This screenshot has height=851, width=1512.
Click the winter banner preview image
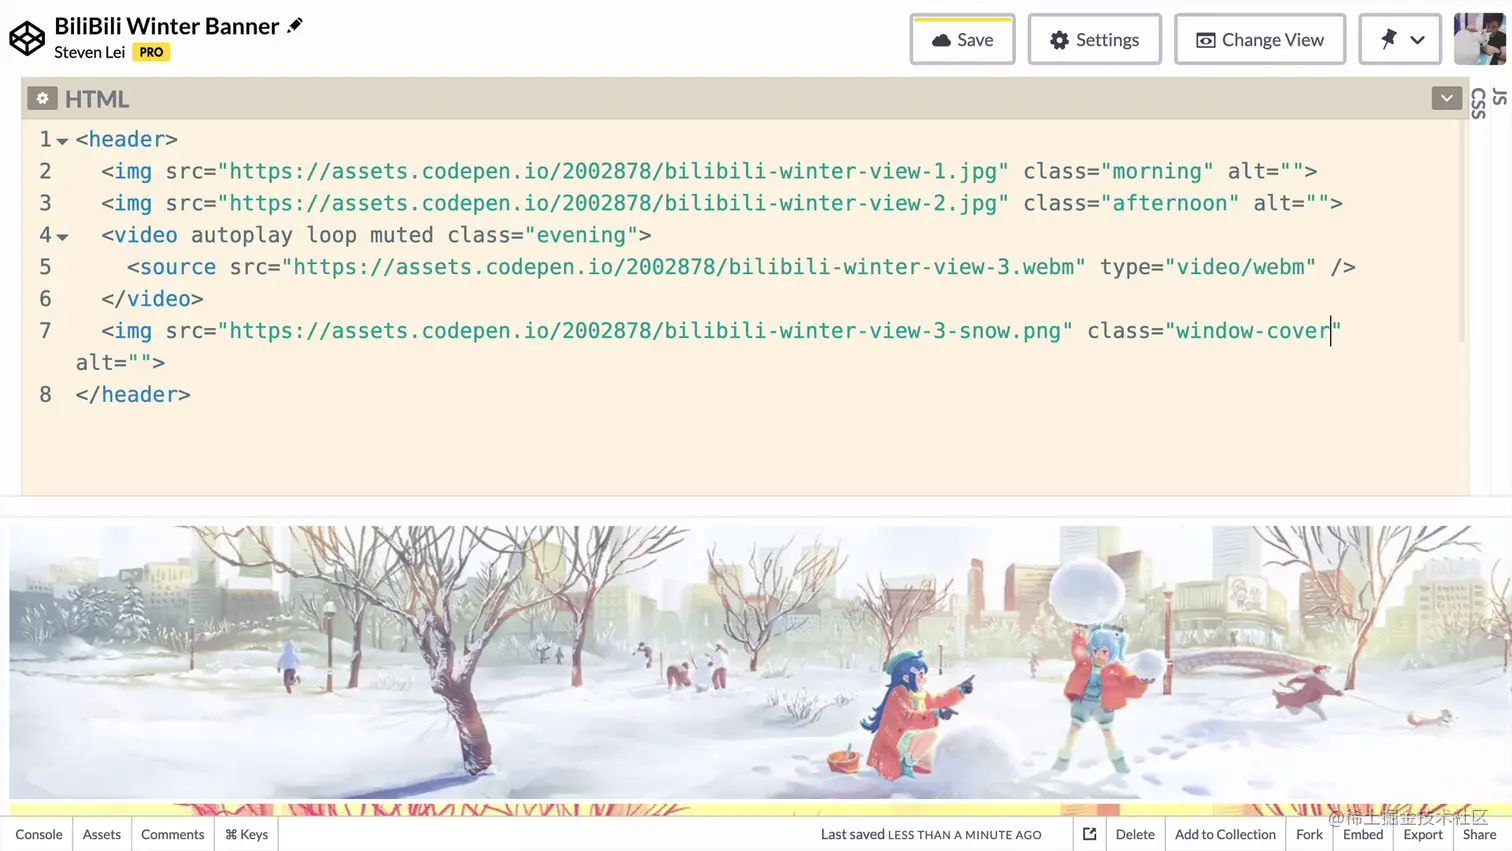click(760, 662)
